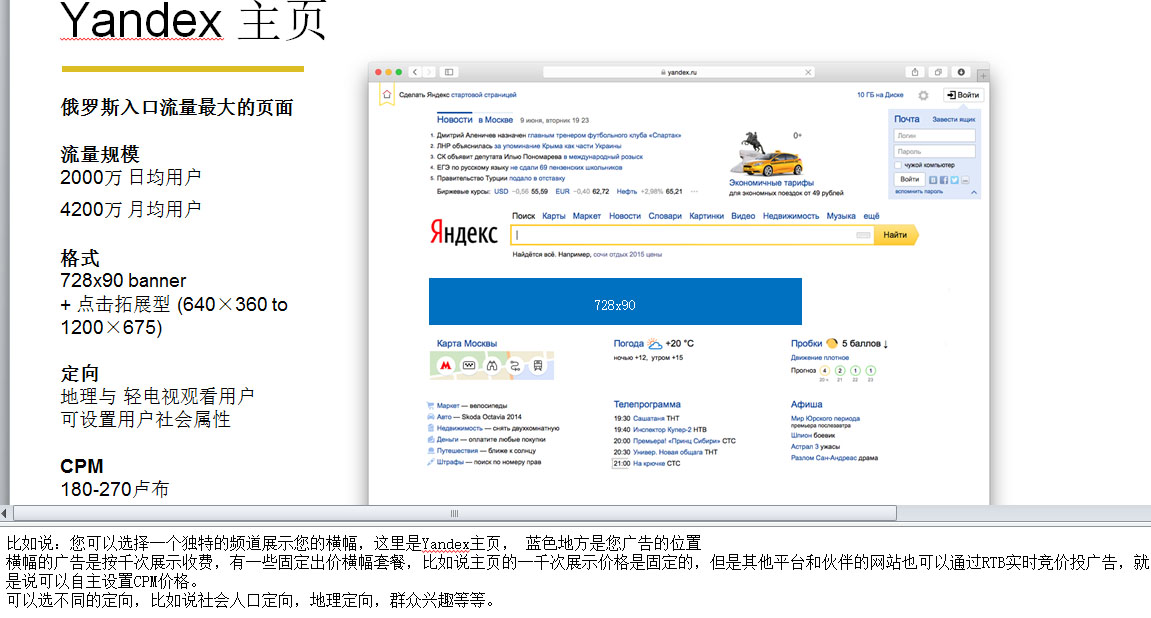This screenshot has width=1151, height=618.
Task: Click the EUR exchange rate link
Action: tap(562, 192)
